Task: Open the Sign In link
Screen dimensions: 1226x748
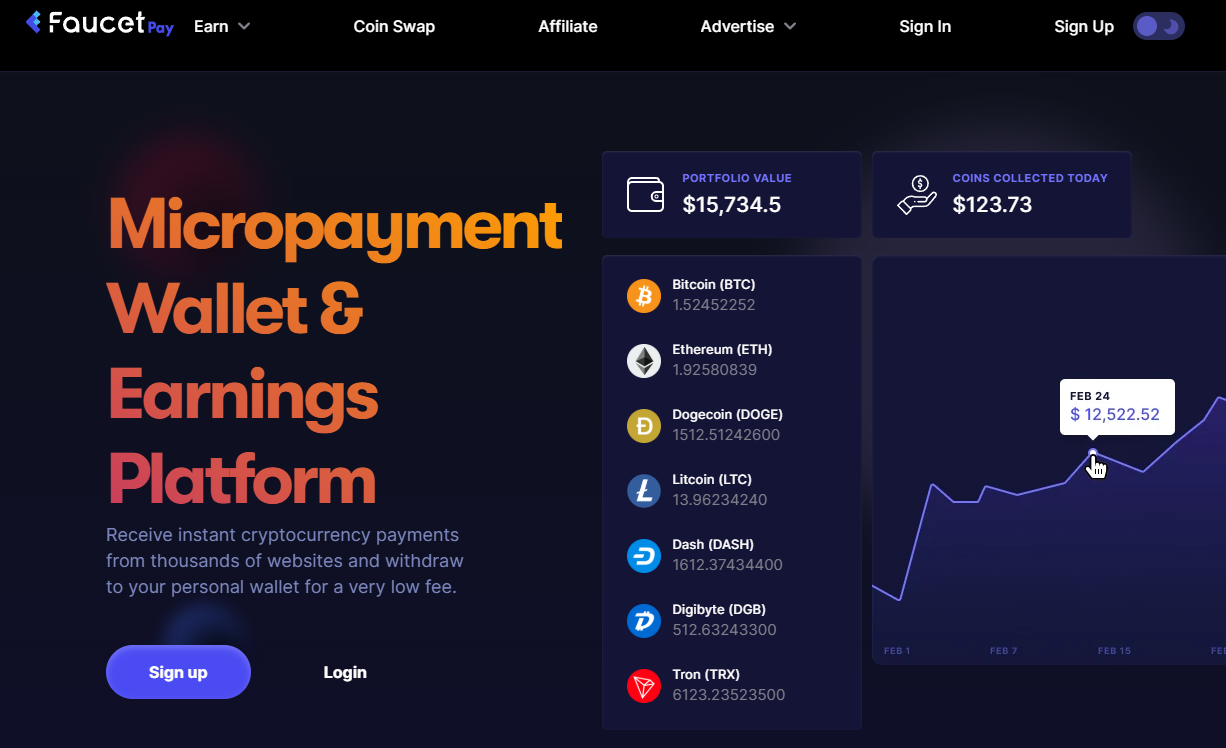Action: [x=925, y=26]
